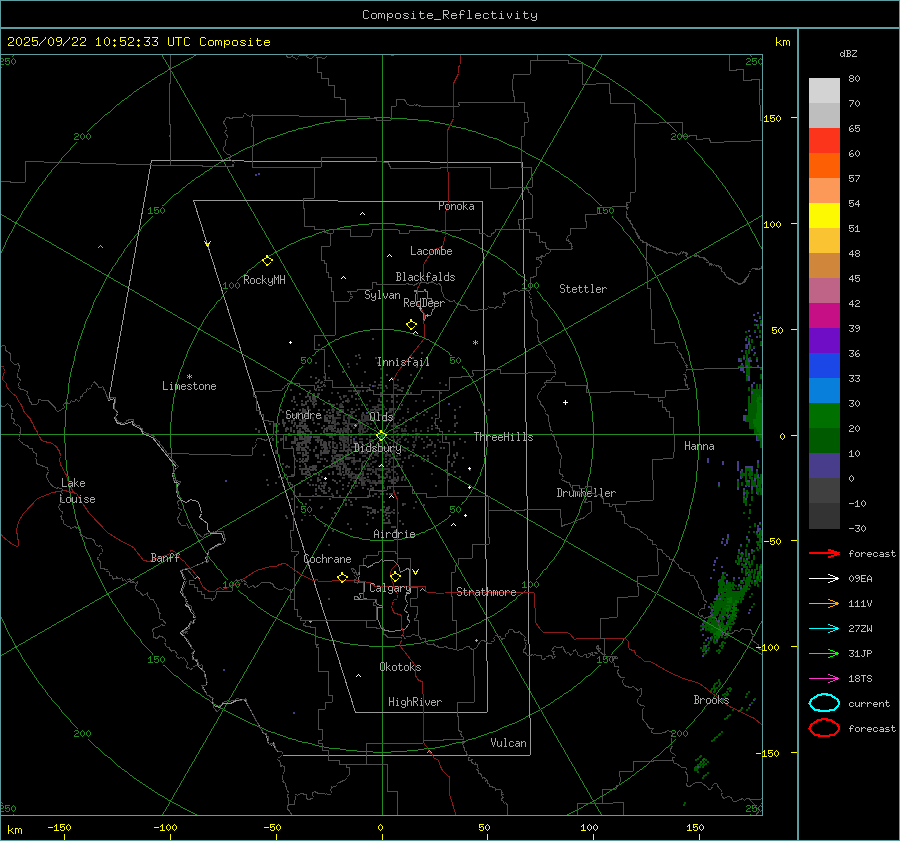Click the yellow 54 dBZ color swatch
The width and height of the screenshot is (900, 841).
(x=824, y=215)
